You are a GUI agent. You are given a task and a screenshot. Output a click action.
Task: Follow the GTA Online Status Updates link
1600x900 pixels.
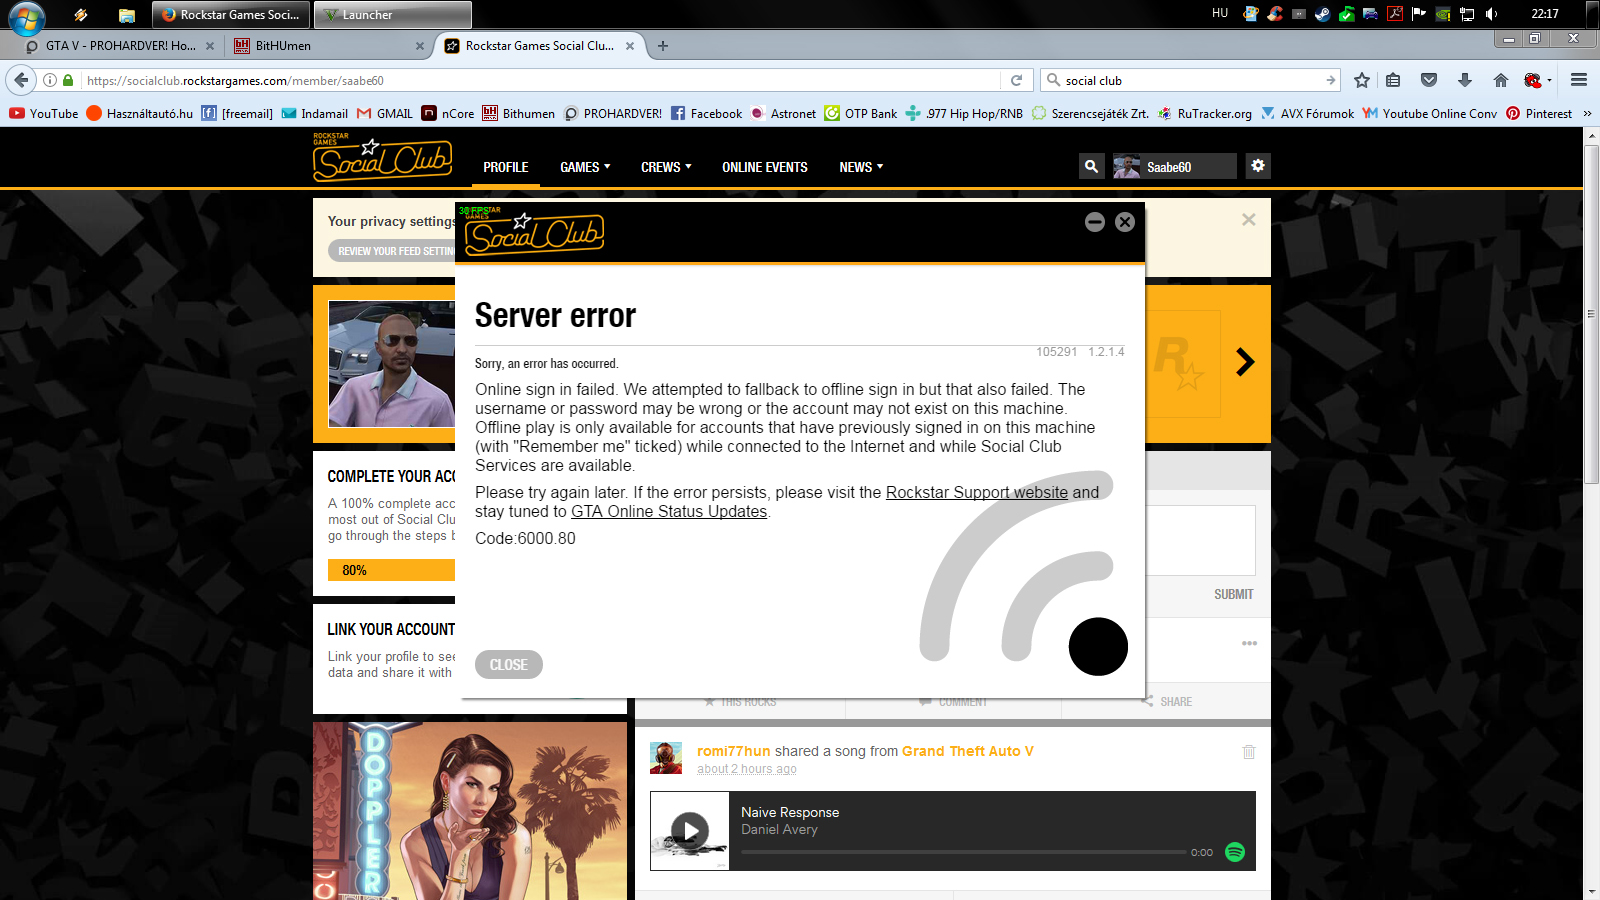(669, 511)
